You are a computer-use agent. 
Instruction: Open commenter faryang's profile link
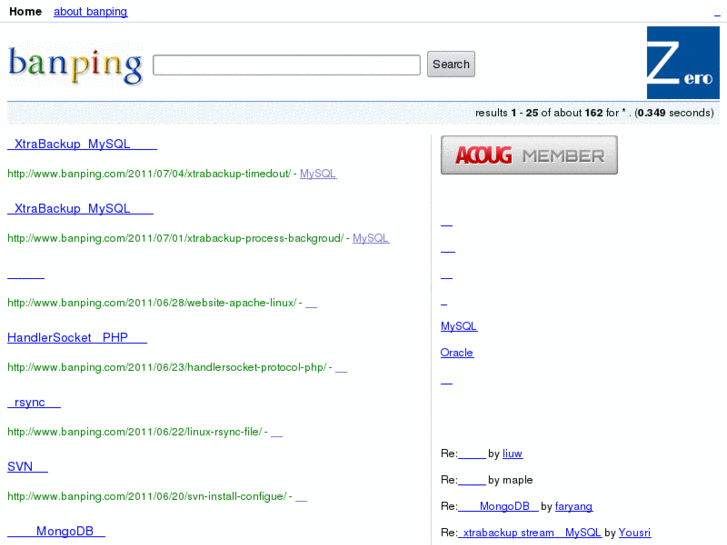pyautogui.click(x=574, y=507)
